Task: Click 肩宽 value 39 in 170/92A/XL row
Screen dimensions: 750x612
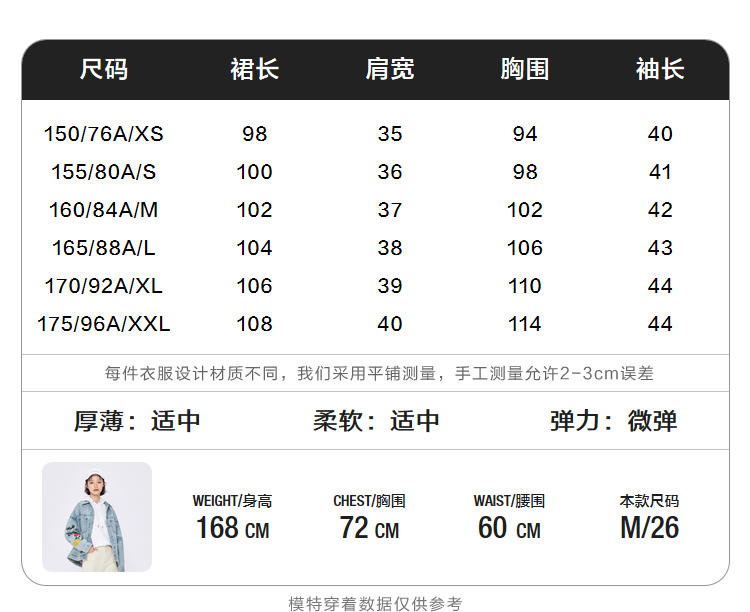Action: (x=390, y=286)
